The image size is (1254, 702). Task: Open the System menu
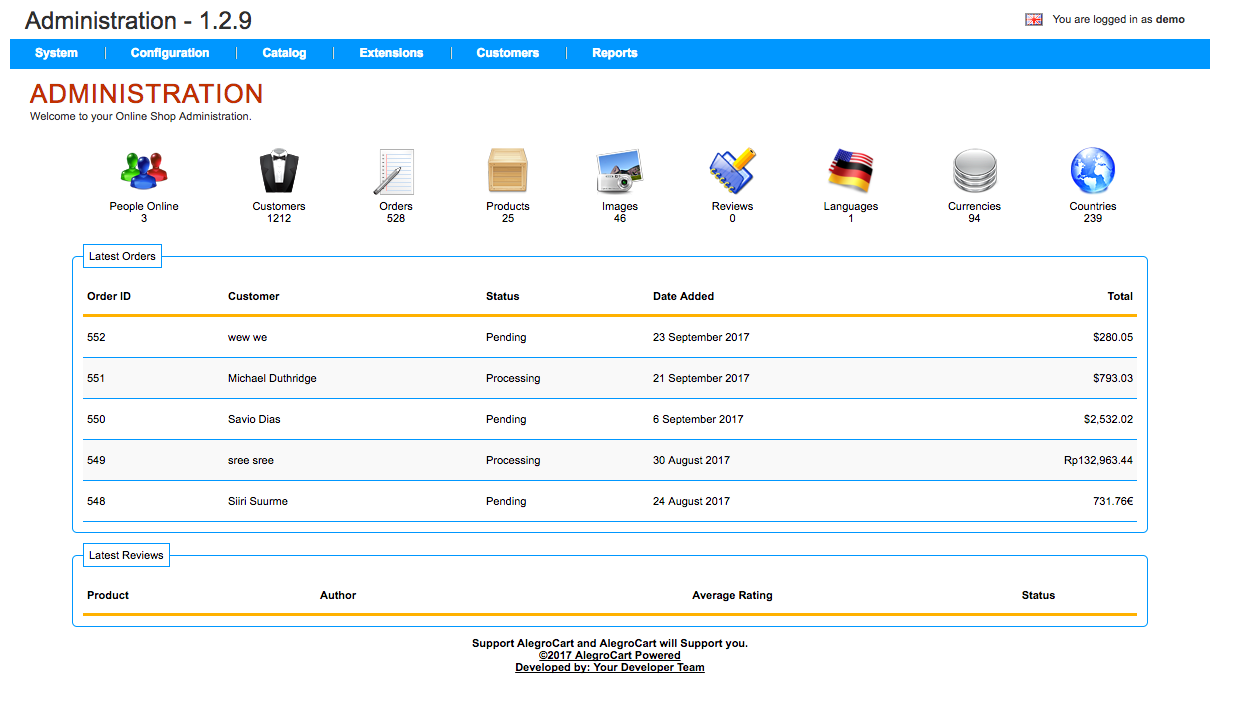click(56, 53)
